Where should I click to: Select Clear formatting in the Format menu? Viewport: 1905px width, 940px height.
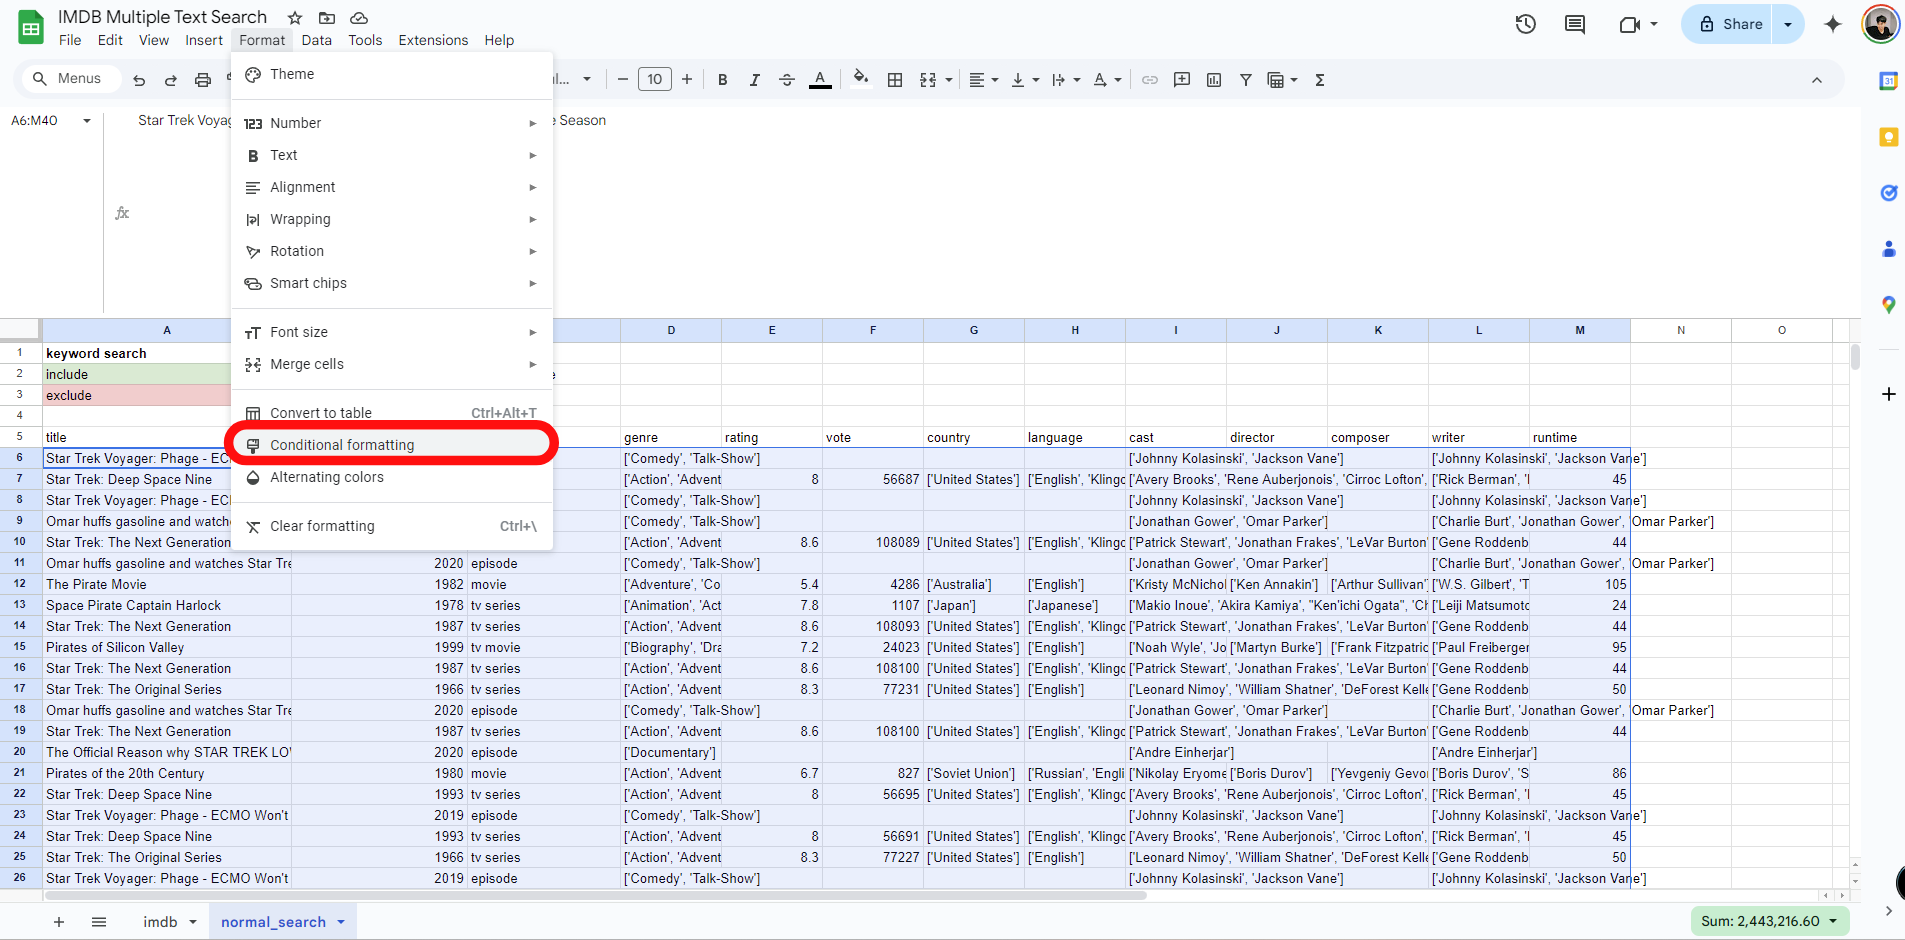pyautogui.click(x=392, y=526)
